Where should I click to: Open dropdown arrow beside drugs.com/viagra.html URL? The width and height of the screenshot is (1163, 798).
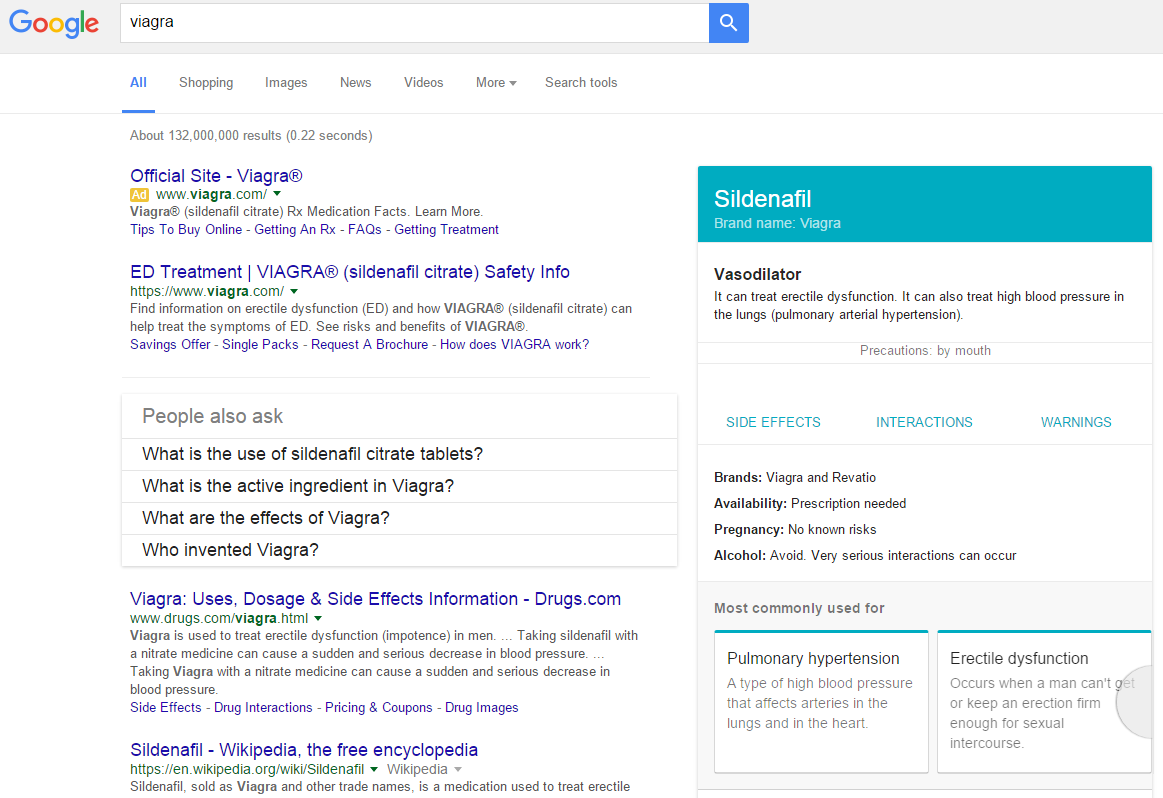(319, 618)
